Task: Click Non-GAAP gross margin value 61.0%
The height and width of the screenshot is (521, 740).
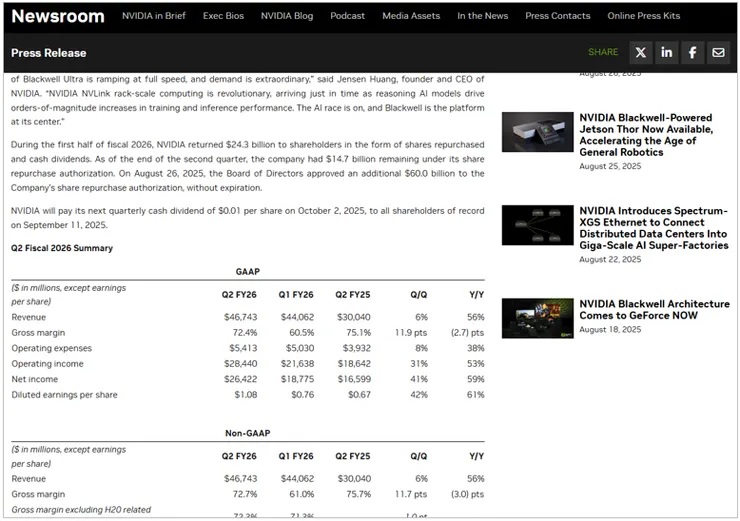Action: pos(302,494)
